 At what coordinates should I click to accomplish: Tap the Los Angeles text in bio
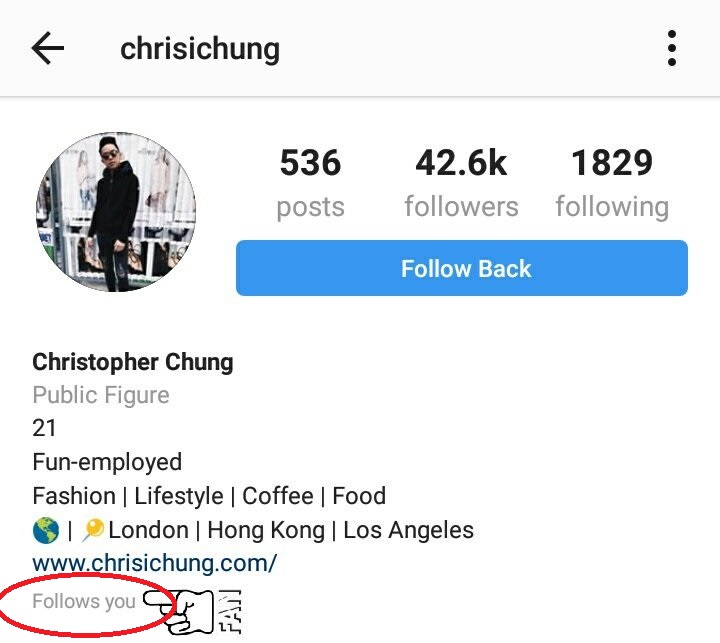[409, 530]
